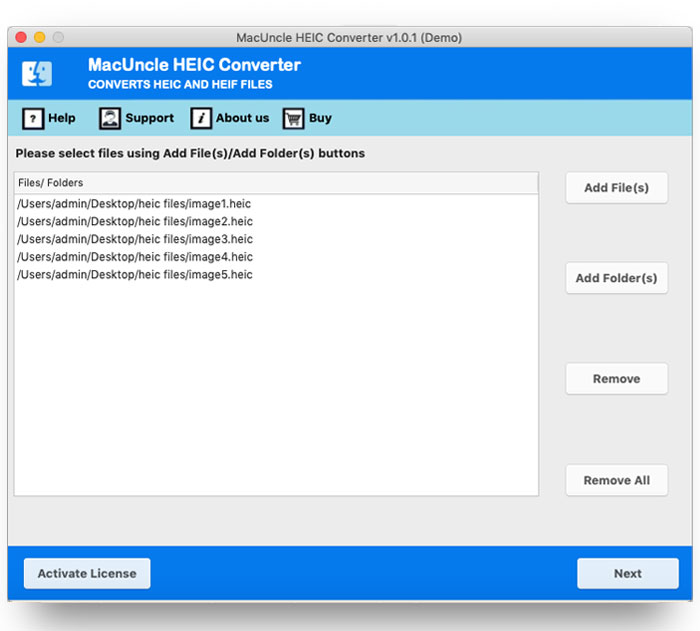Image resolution: width=700 pixels, height=631 pixels.
Task: Select image1.heic in the file list
Action: point(276,204)
